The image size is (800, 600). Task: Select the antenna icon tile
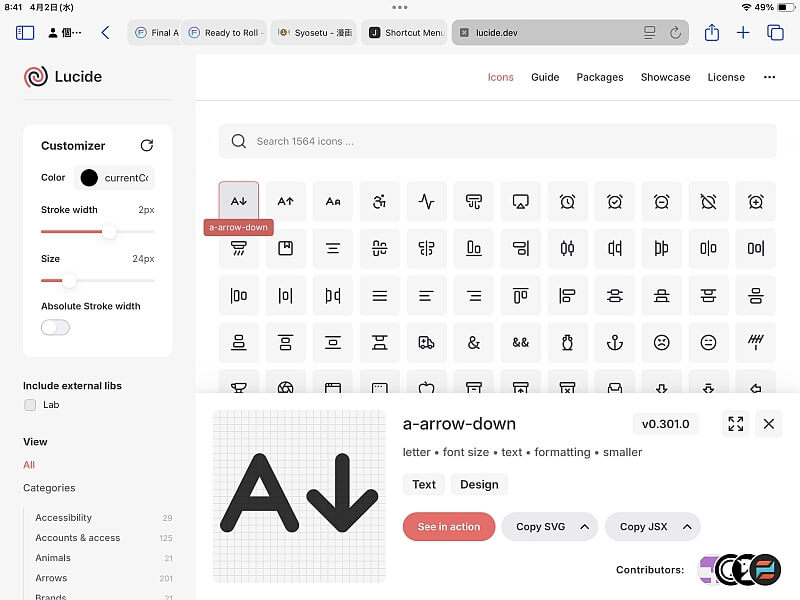click(756, 342)
